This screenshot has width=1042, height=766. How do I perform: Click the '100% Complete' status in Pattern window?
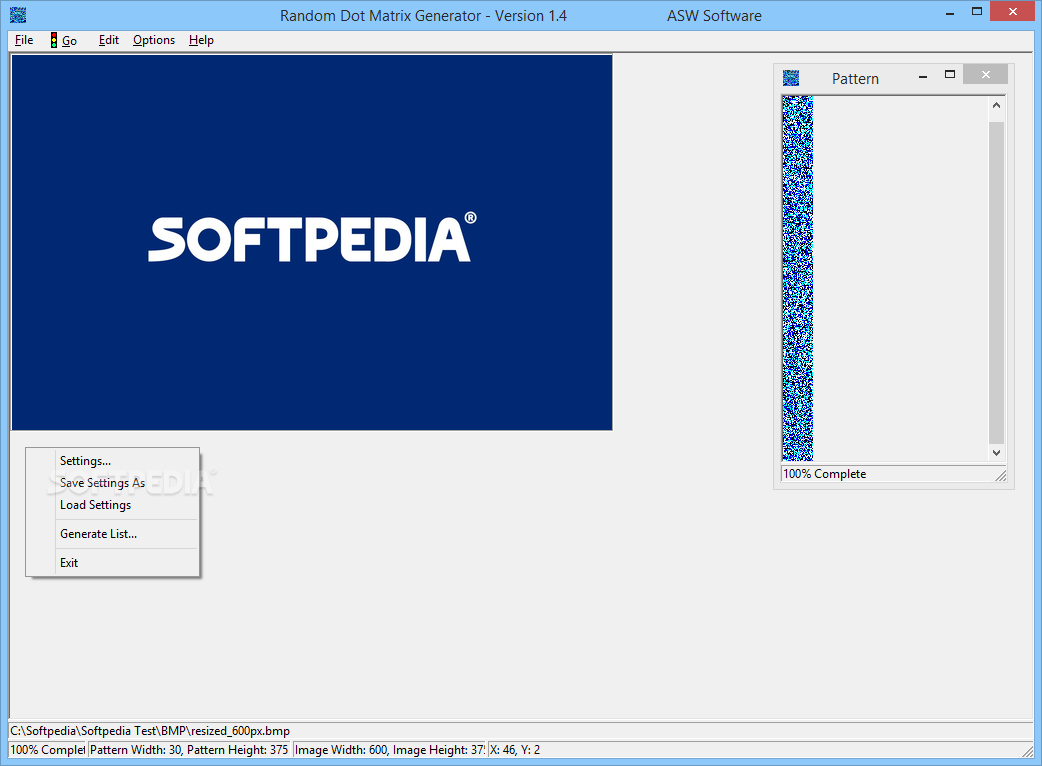[825, 474]
